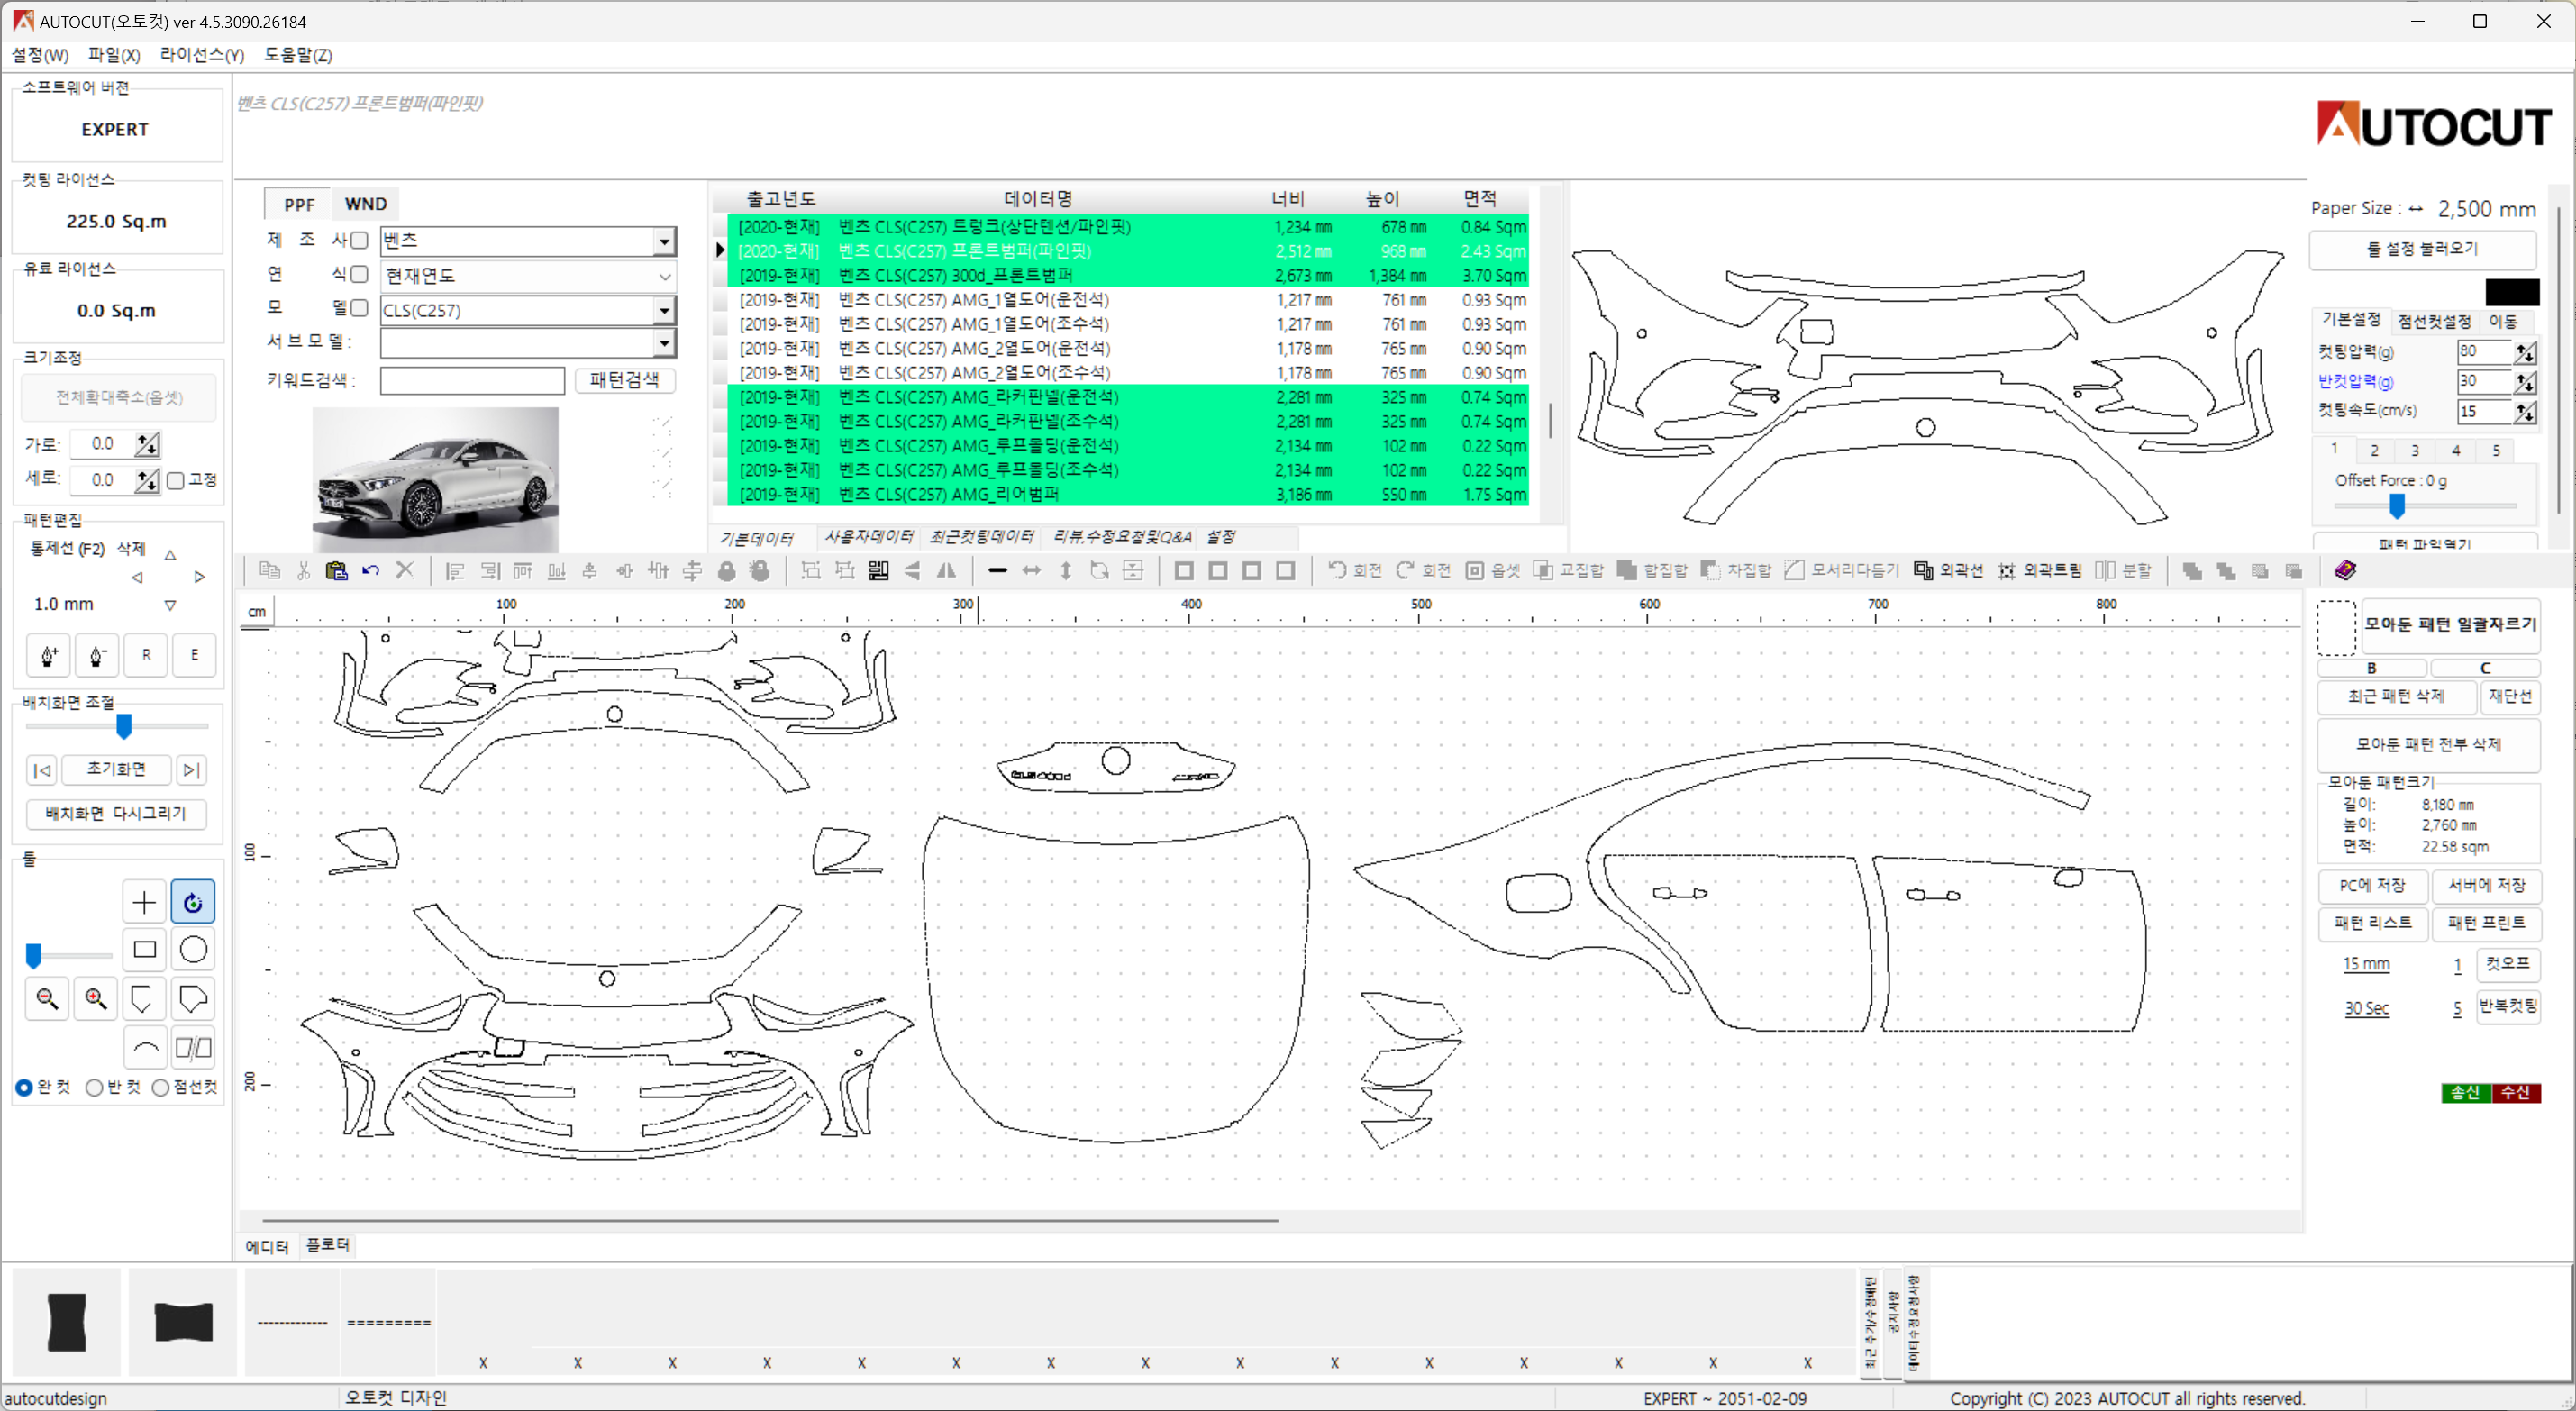Click the X delete icon in toolbar
Screen dimensions: 2576x1411
[405, 571]
